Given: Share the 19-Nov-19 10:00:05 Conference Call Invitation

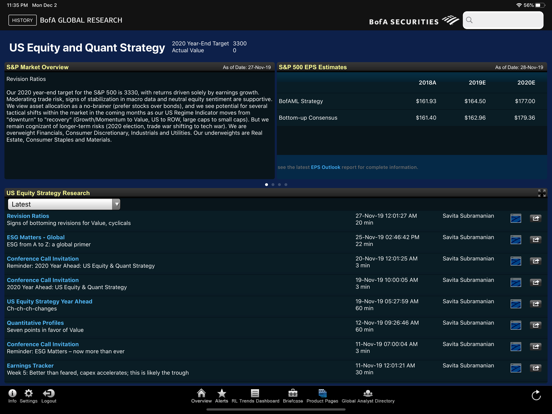Looking at the screenshot, I should point(535,283).
